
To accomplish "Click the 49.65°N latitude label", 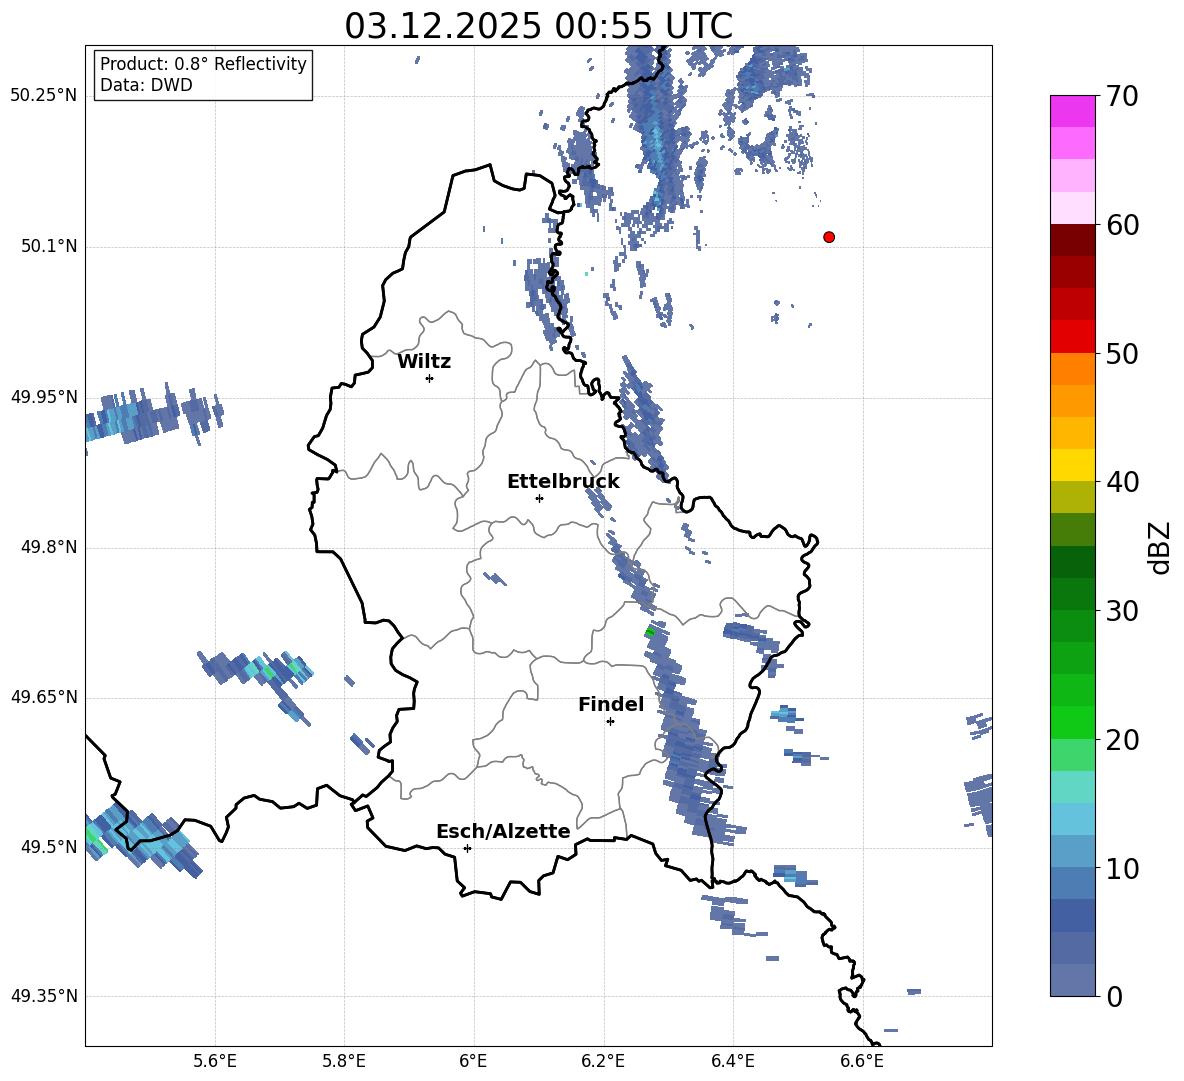I will 43,696.
